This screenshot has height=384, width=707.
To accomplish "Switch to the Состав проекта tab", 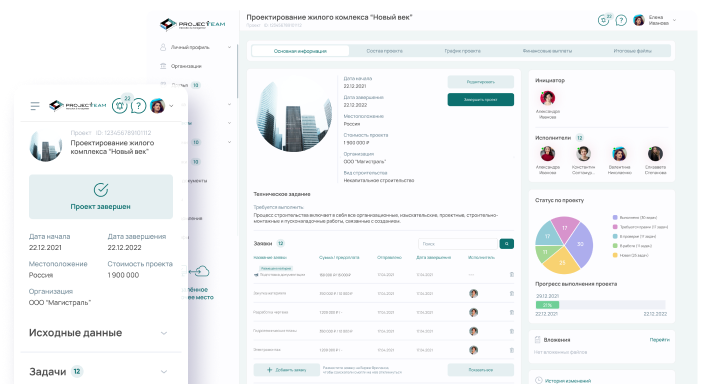I will 385,51.
